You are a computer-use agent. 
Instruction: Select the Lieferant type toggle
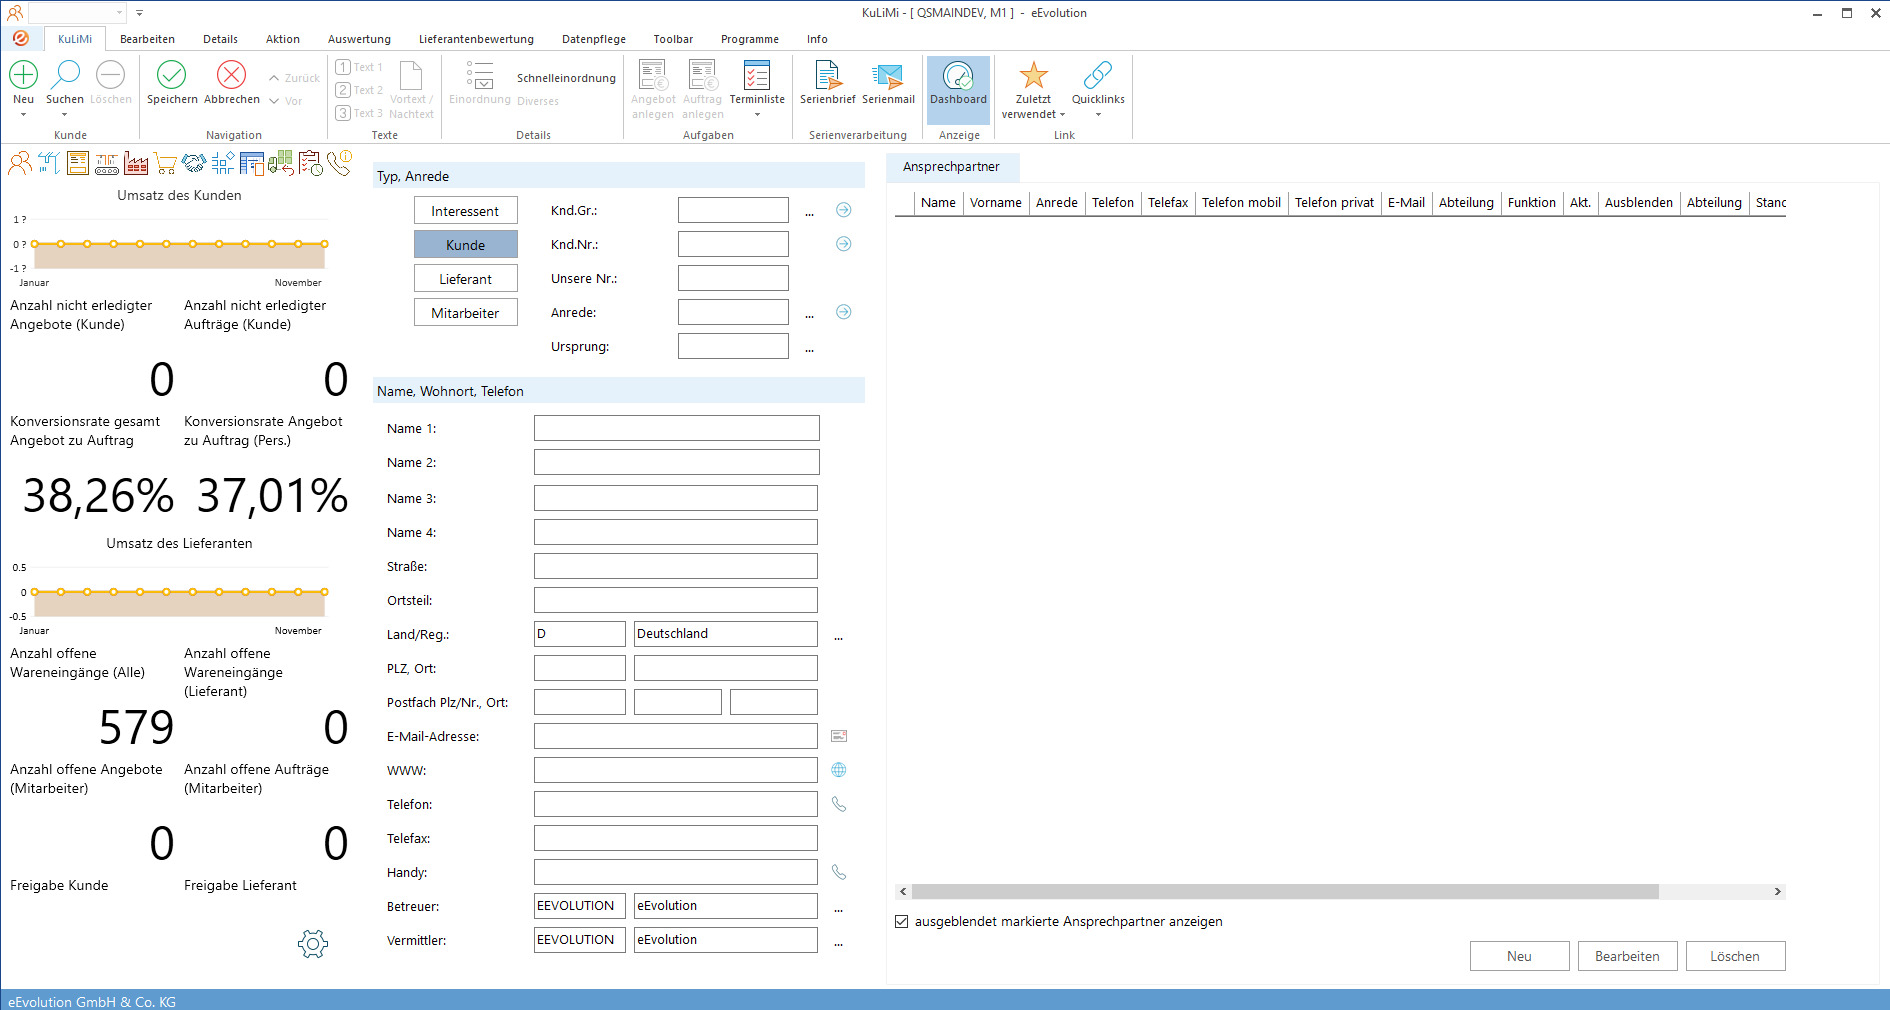pyautogui.click(x=466, y=278)
